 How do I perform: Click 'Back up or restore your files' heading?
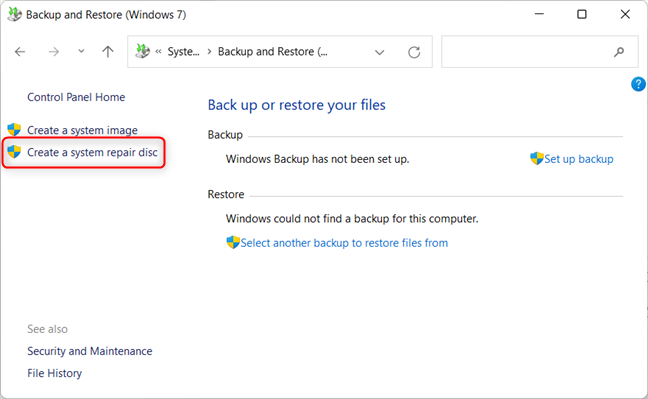[296, 105]
